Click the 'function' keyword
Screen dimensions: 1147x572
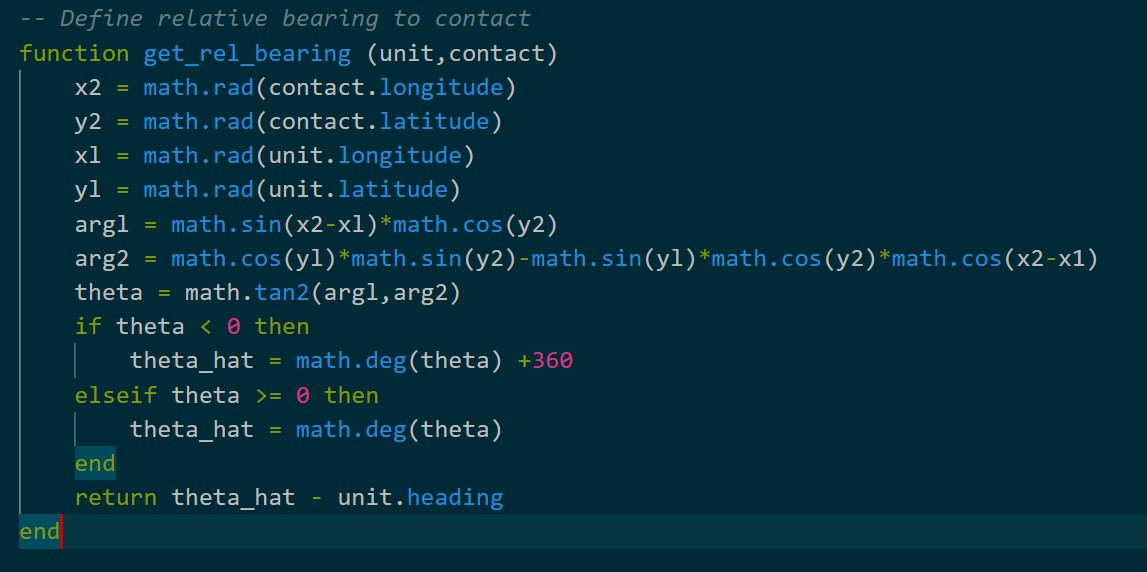(x=74, y=53)
